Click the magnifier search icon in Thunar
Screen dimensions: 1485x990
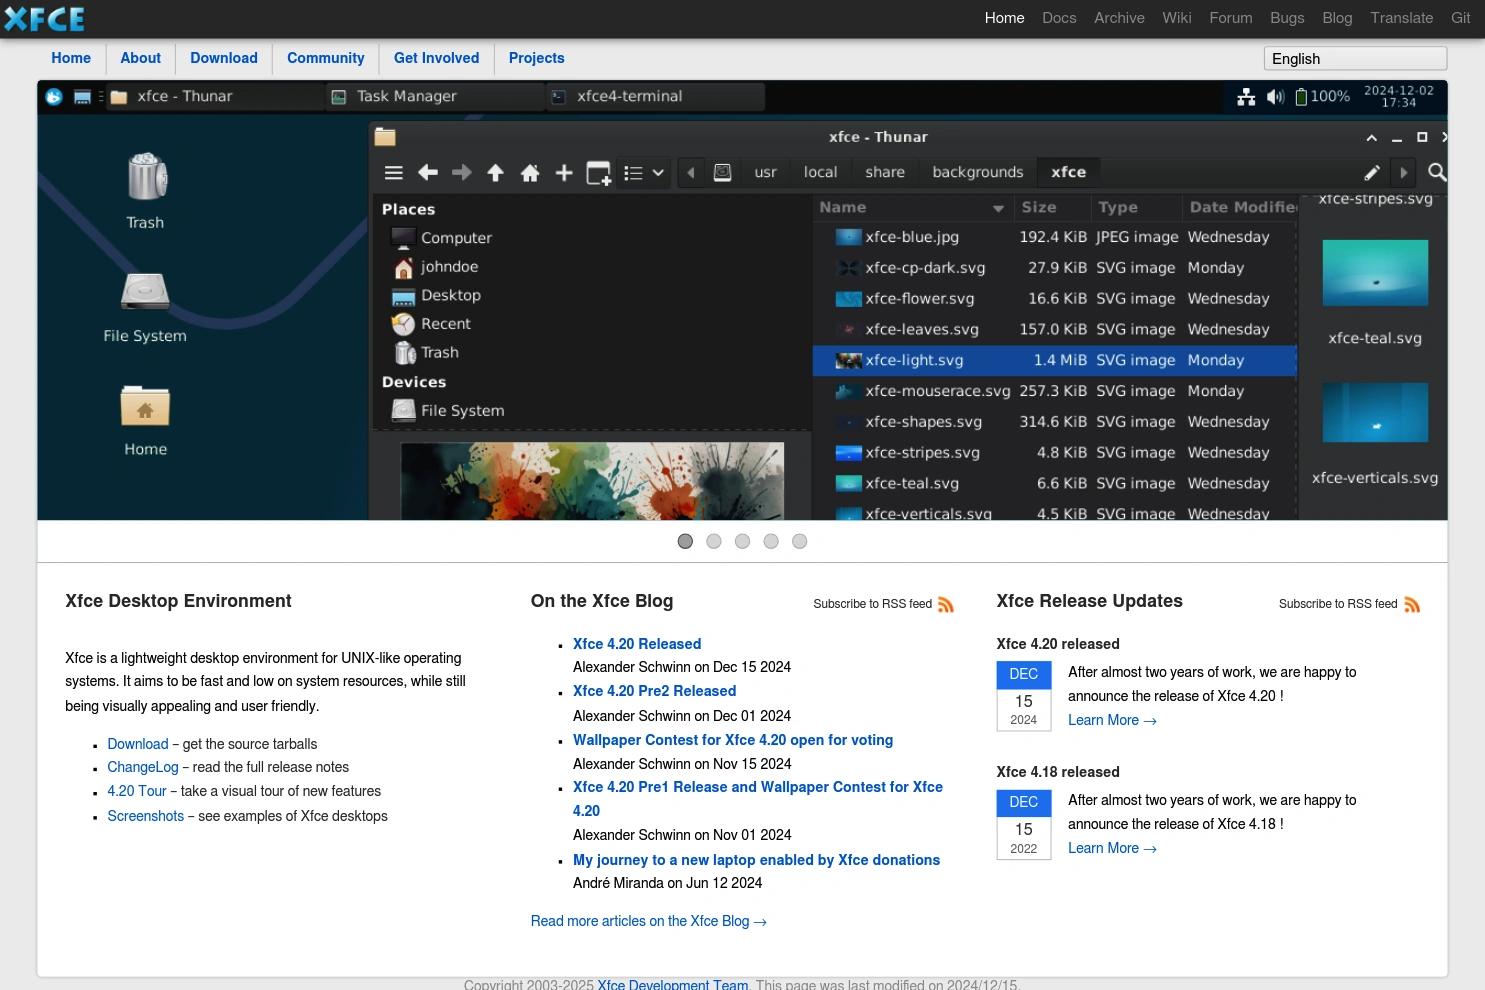(x=1437, y=172)
